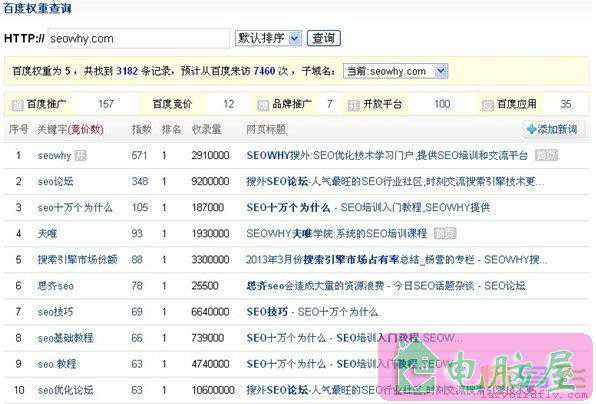This screenshot has width=596, height=404.
Task: Click the 百度应用 icon
Action: [488, 105]
